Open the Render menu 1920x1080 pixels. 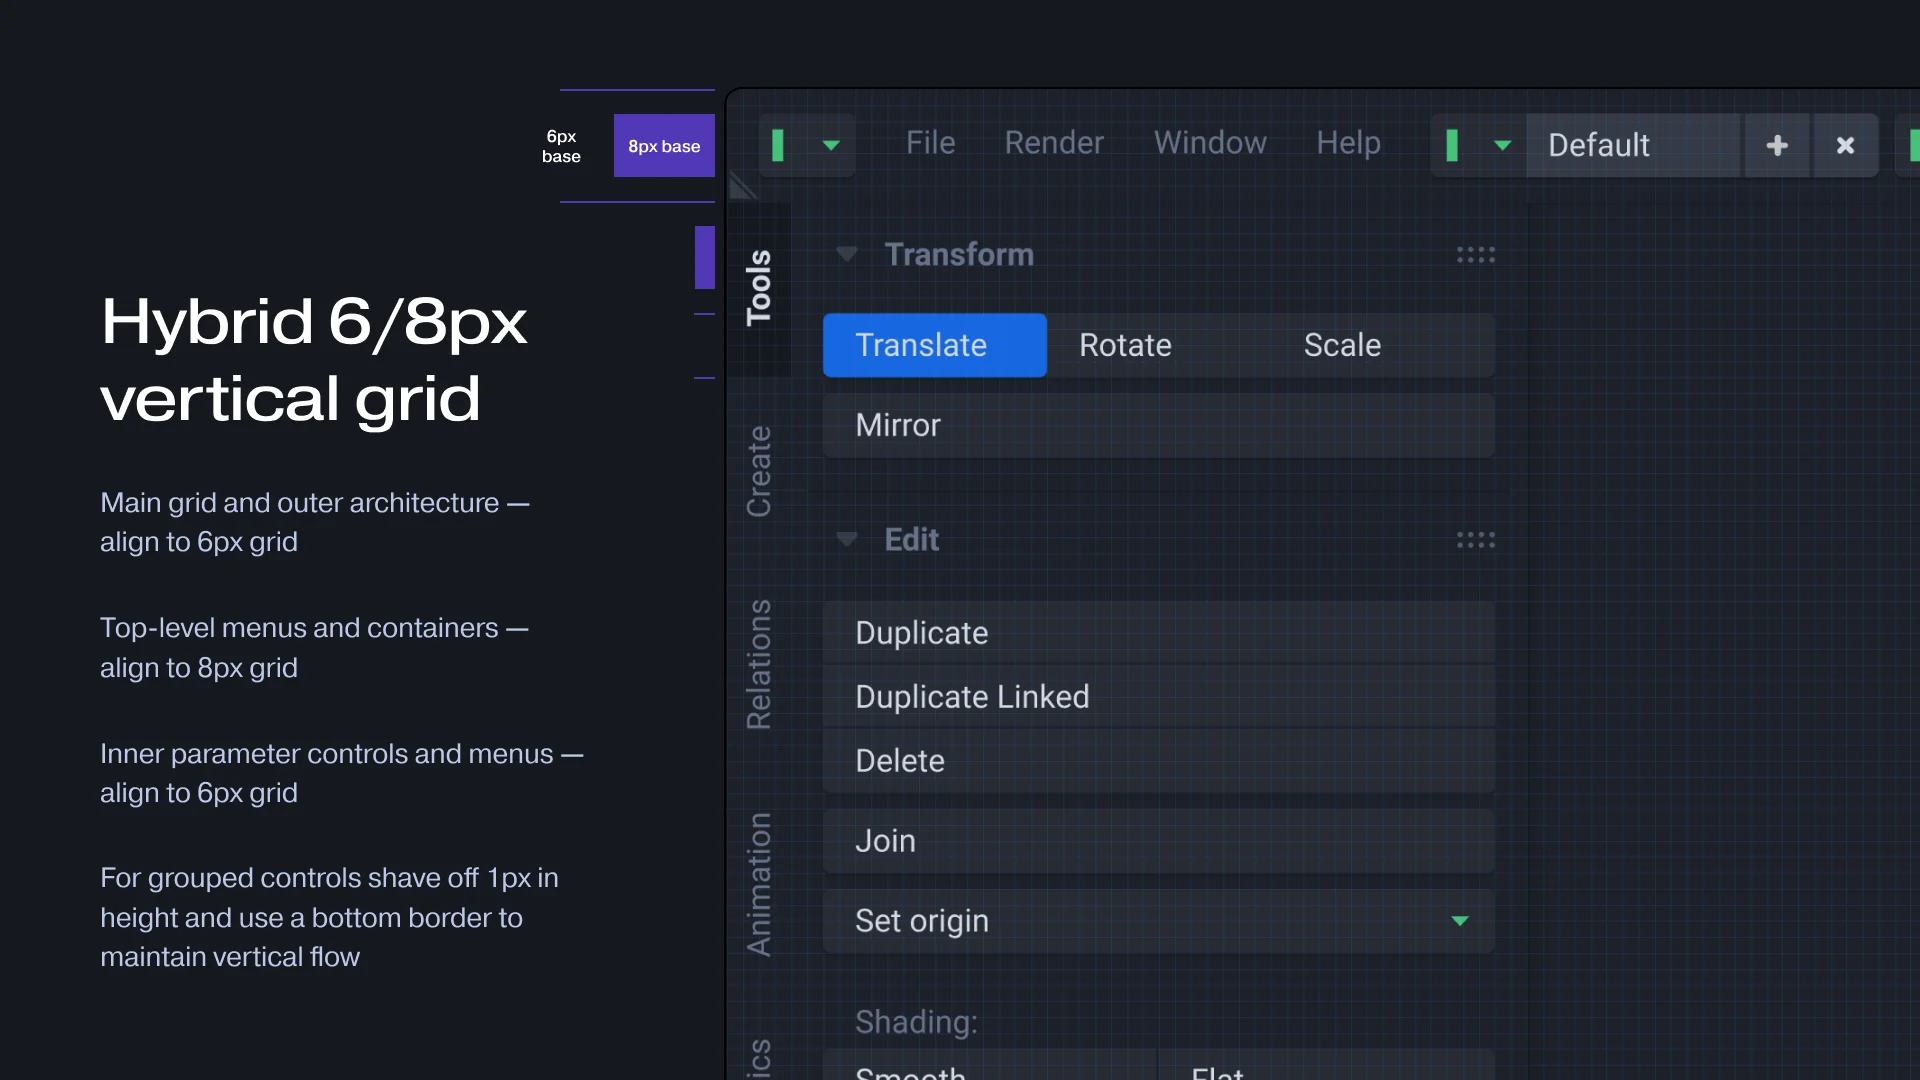1054,143
